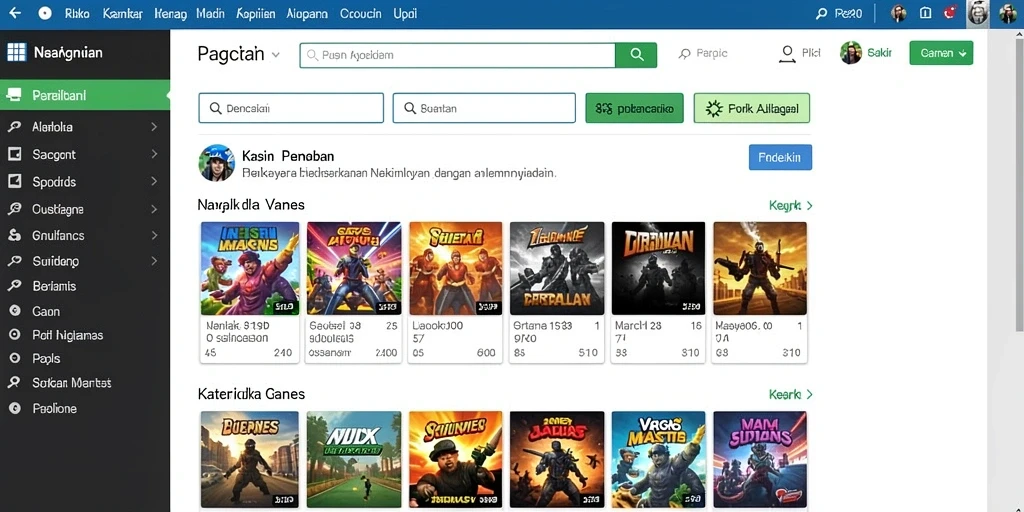This screenshot has height=512, width=1024.
Task: Click the Spodrds sidebar icon
Action: coord(14,182)
